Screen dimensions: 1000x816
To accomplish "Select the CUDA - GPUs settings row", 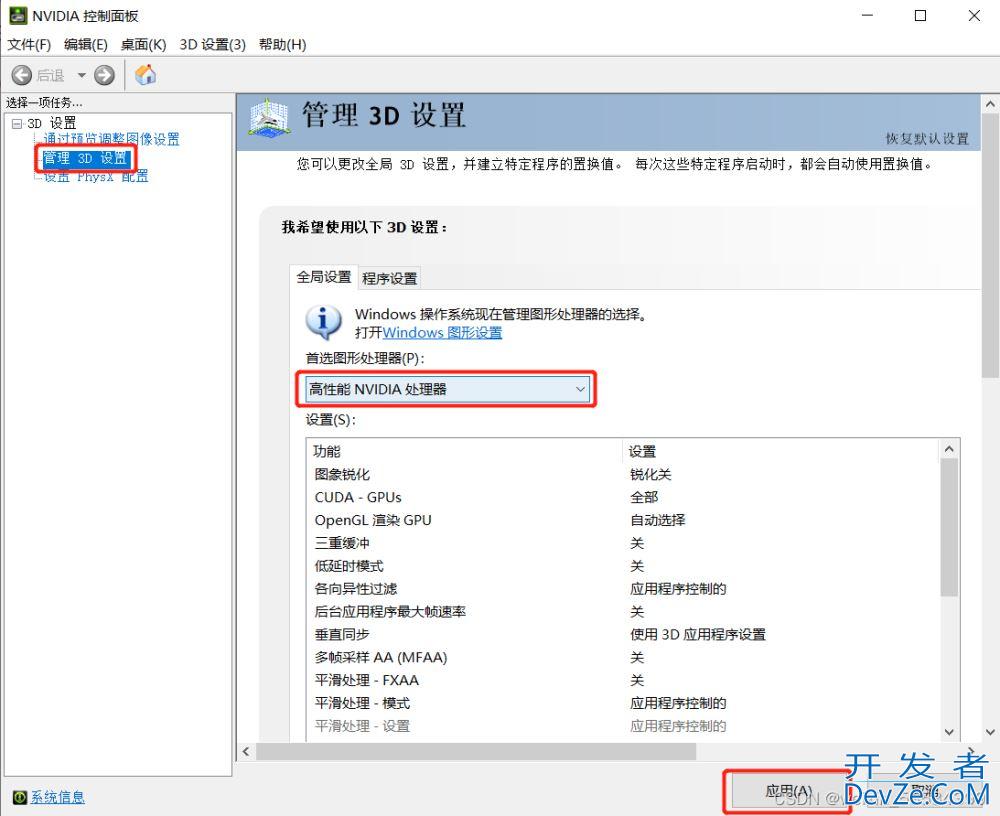I will pyautogui.click(x=623, y=497).
